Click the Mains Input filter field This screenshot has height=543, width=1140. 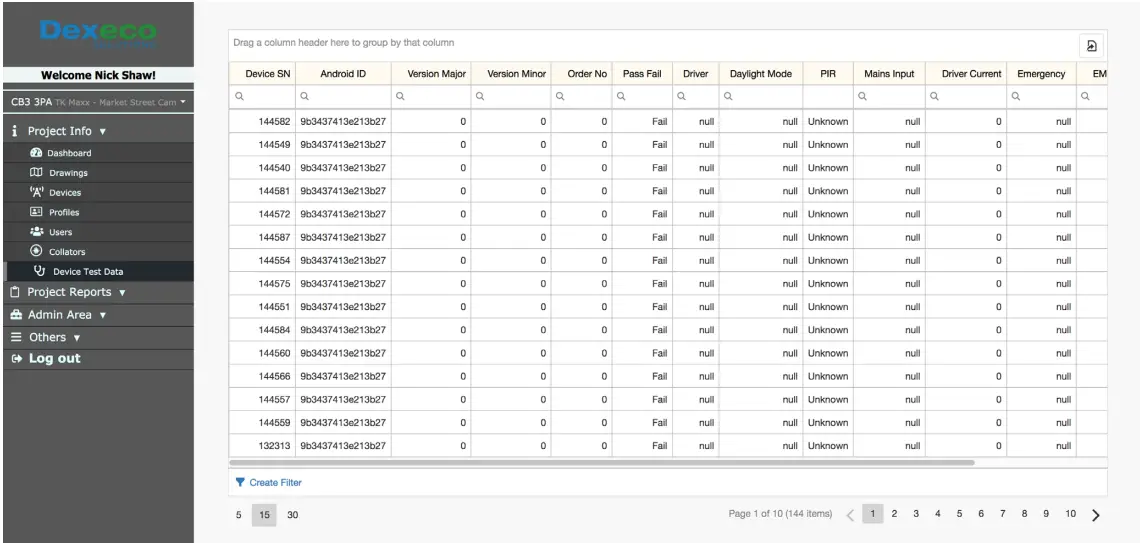coord(889,96)
